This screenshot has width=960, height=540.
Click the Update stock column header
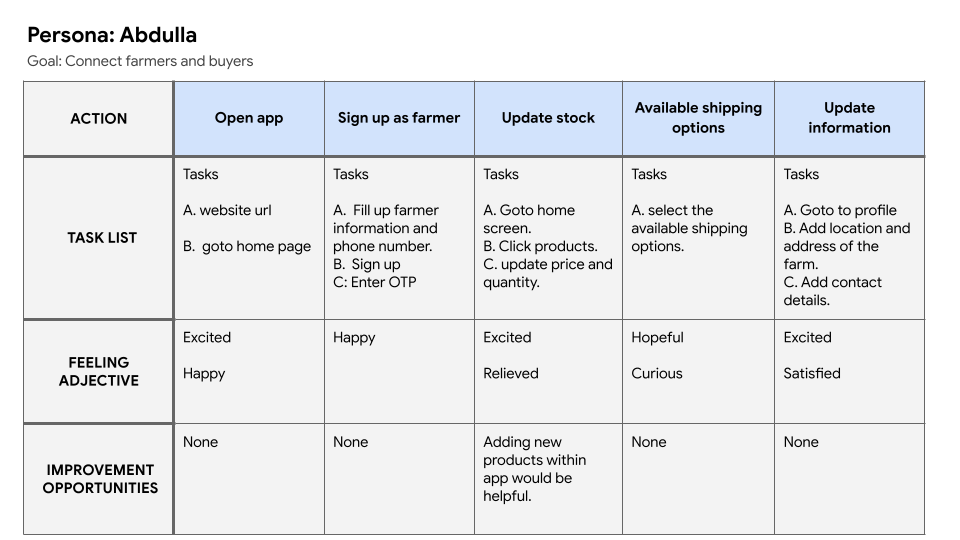pos(549,119)
